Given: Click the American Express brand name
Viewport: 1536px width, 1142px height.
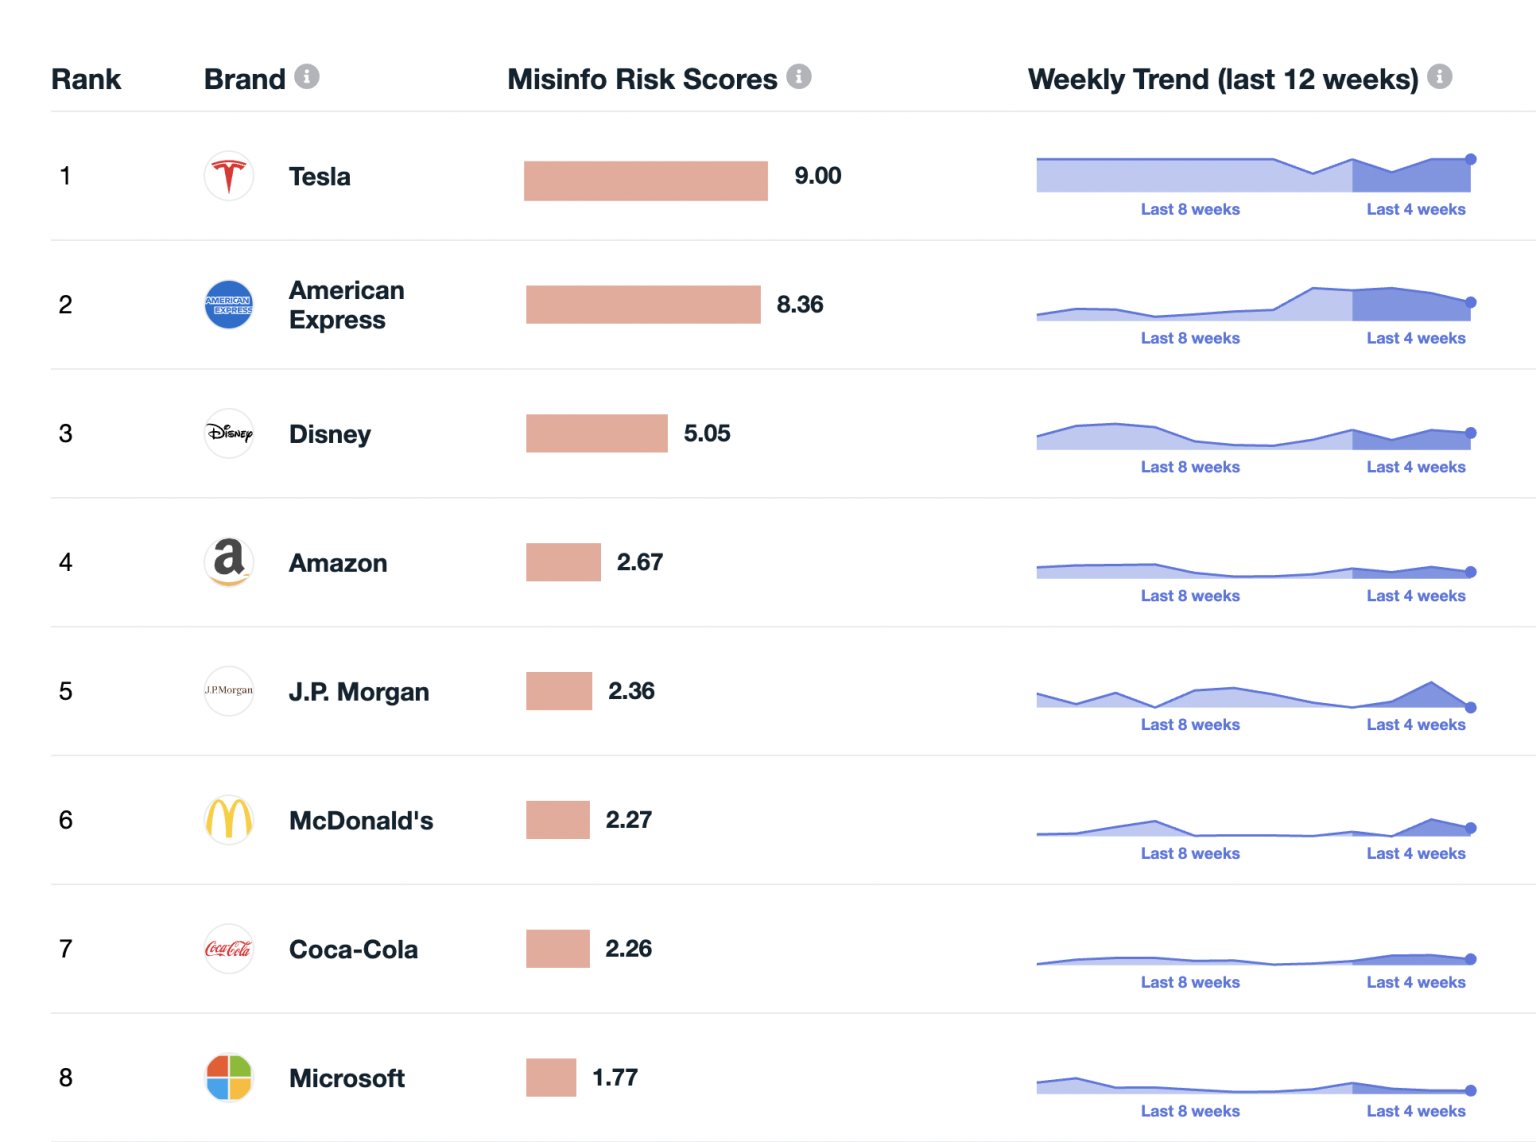Looking at the screenshot, I should (346, 305).
